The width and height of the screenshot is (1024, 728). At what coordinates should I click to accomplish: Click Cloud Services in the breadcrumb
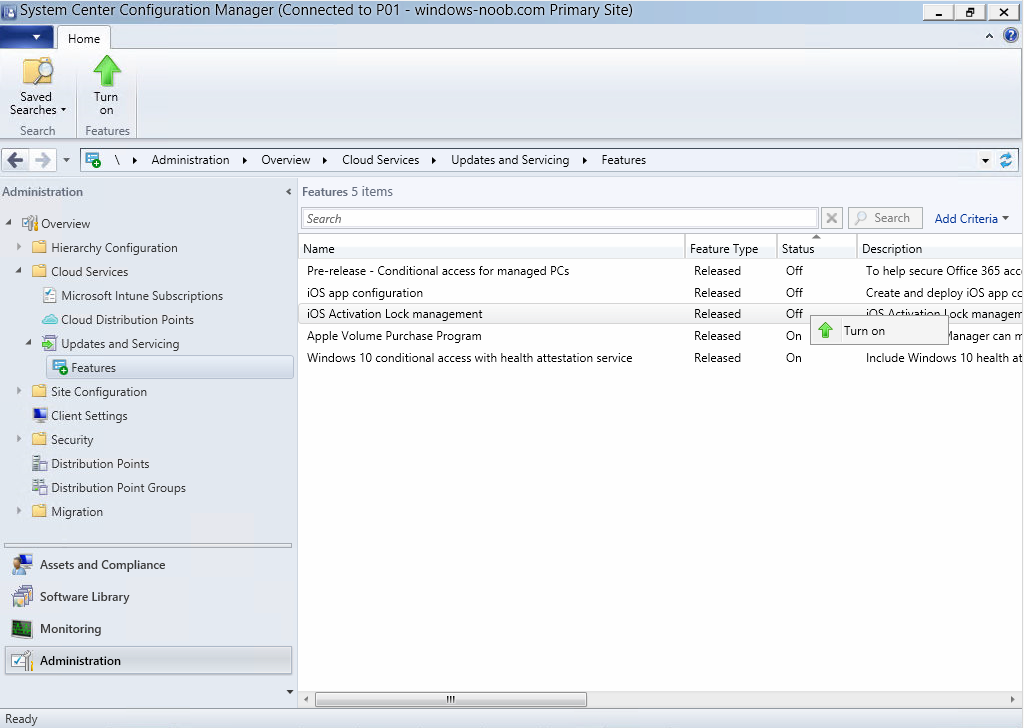(x=380, y=160)
